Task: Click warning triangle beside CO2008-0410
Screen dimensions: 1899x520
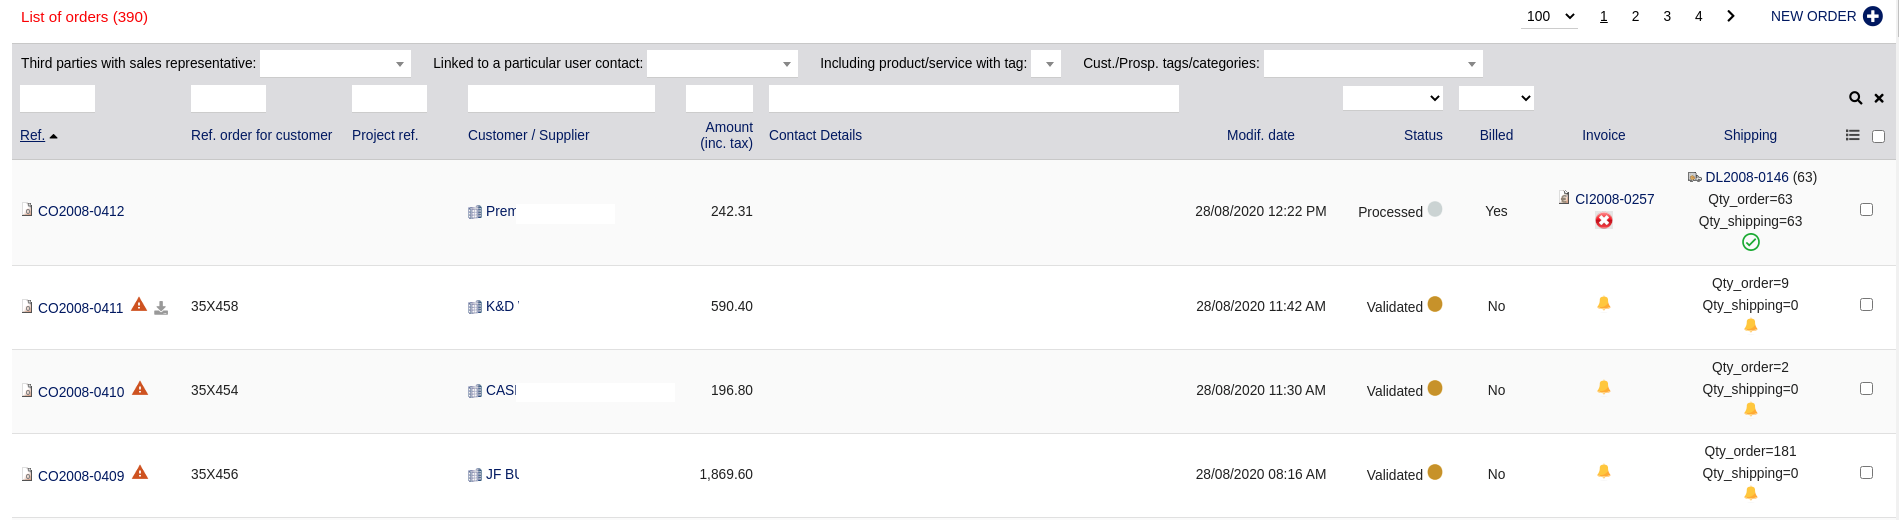Action: click(x=140, y=388)
